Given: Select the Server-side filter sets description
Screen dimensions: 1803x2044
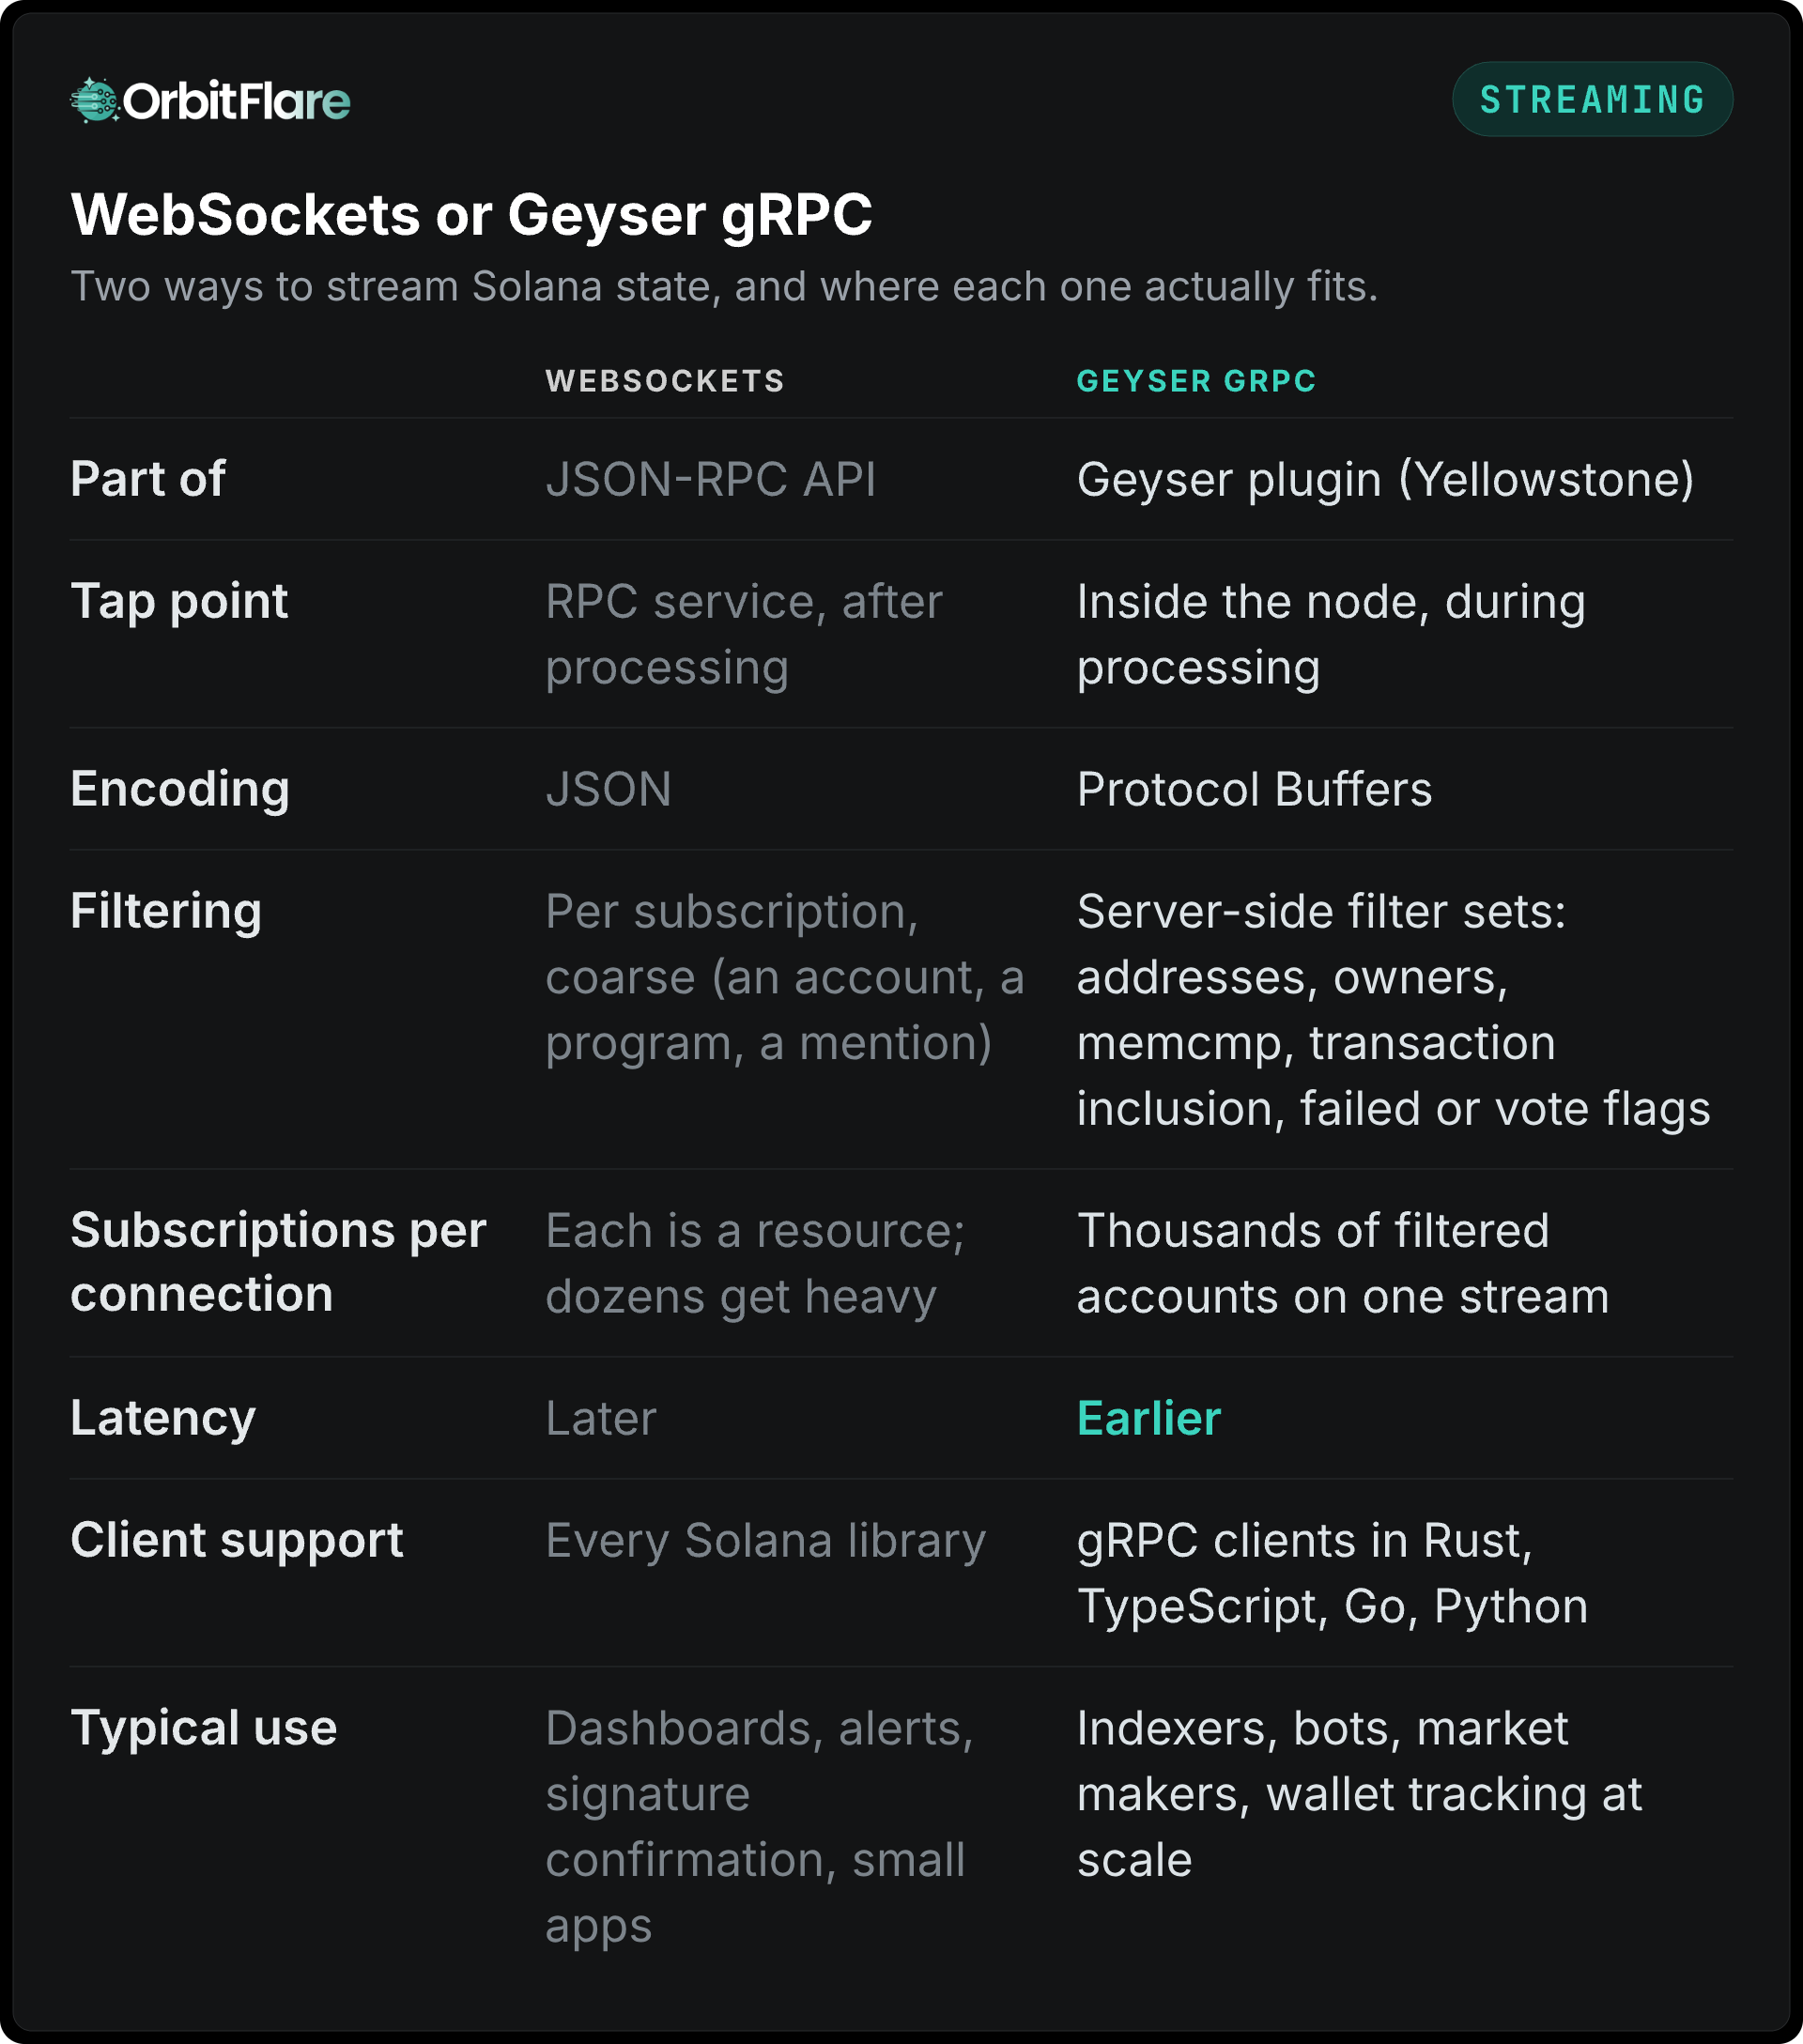Looking at the screenshot, I should click(1393, 1010).
